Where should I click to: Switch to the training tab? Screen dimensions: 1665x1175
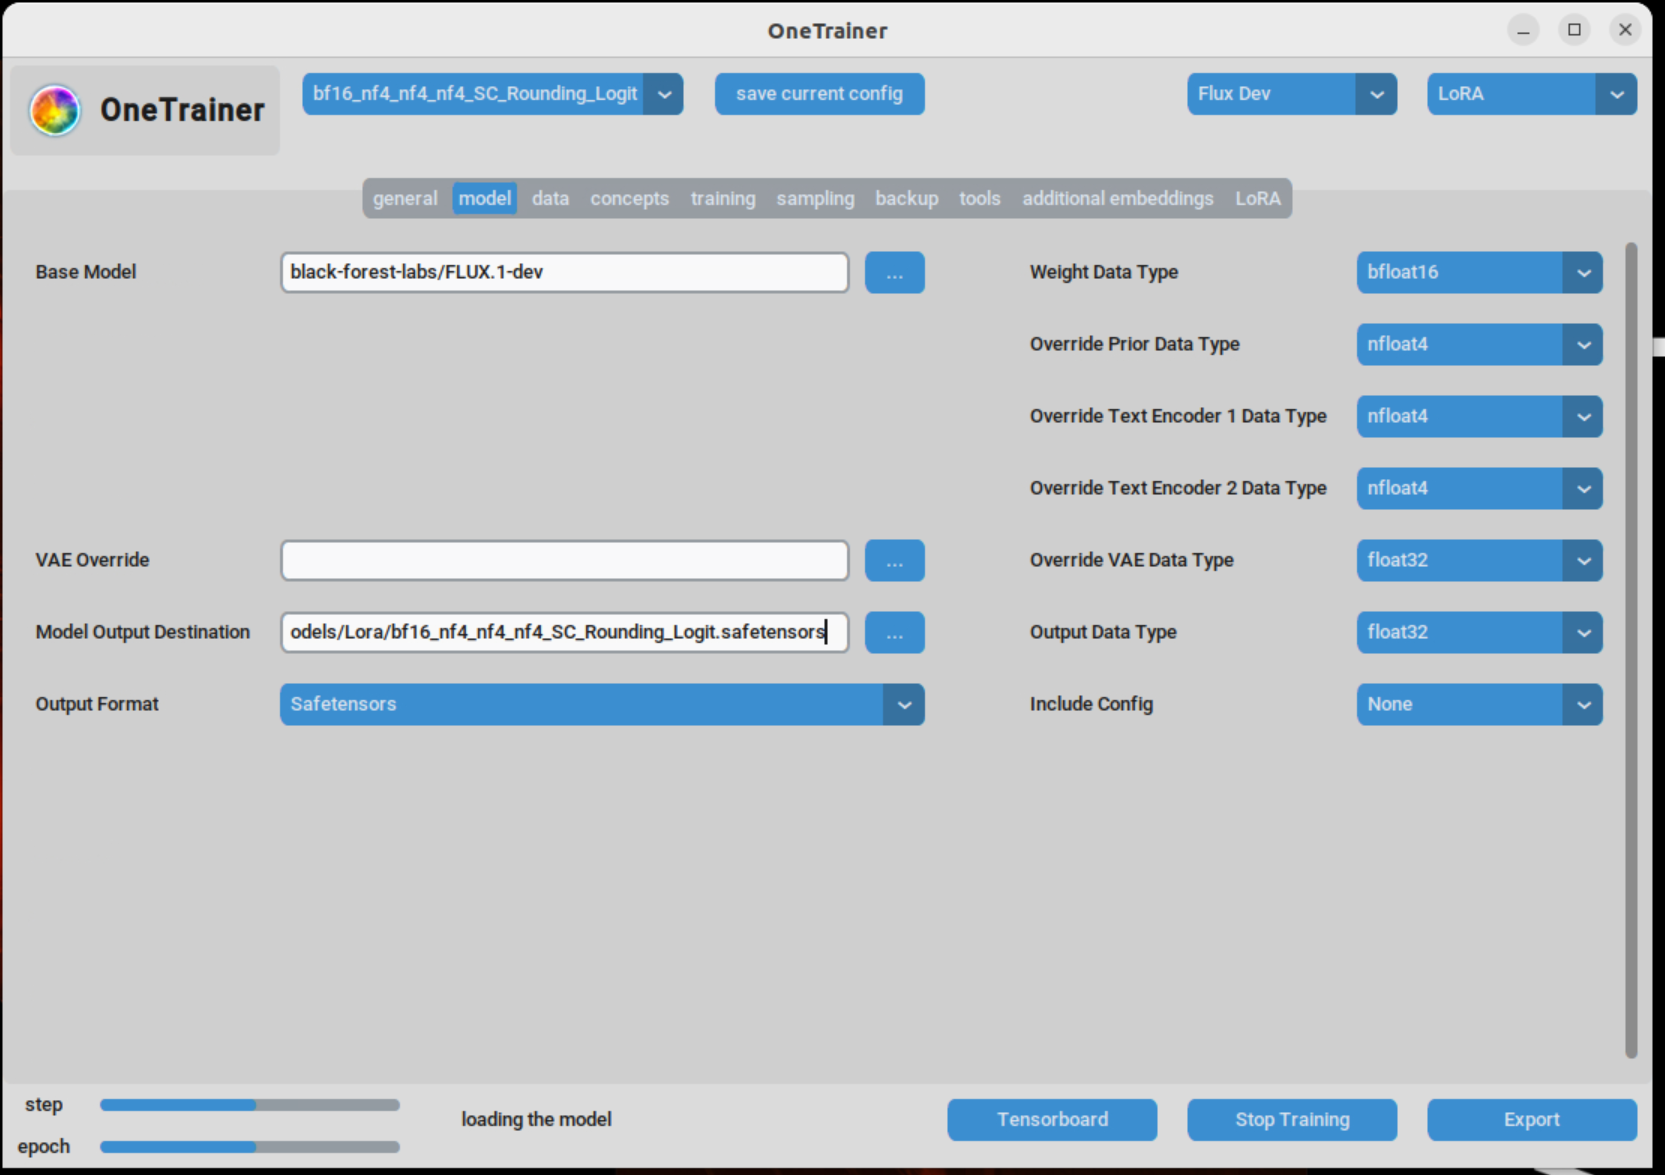click(x=723, y=198)
